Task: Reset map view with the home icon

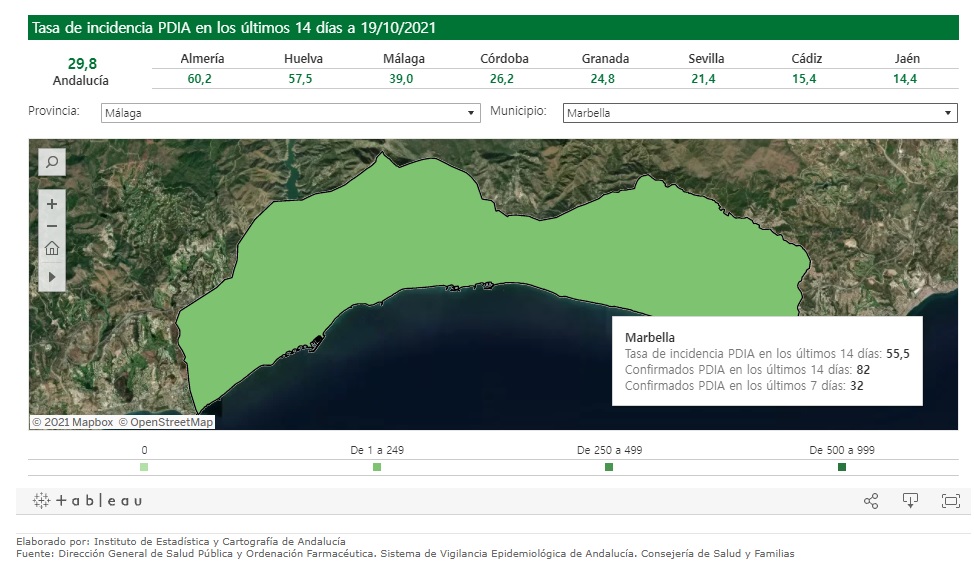Action: [52, 249]
